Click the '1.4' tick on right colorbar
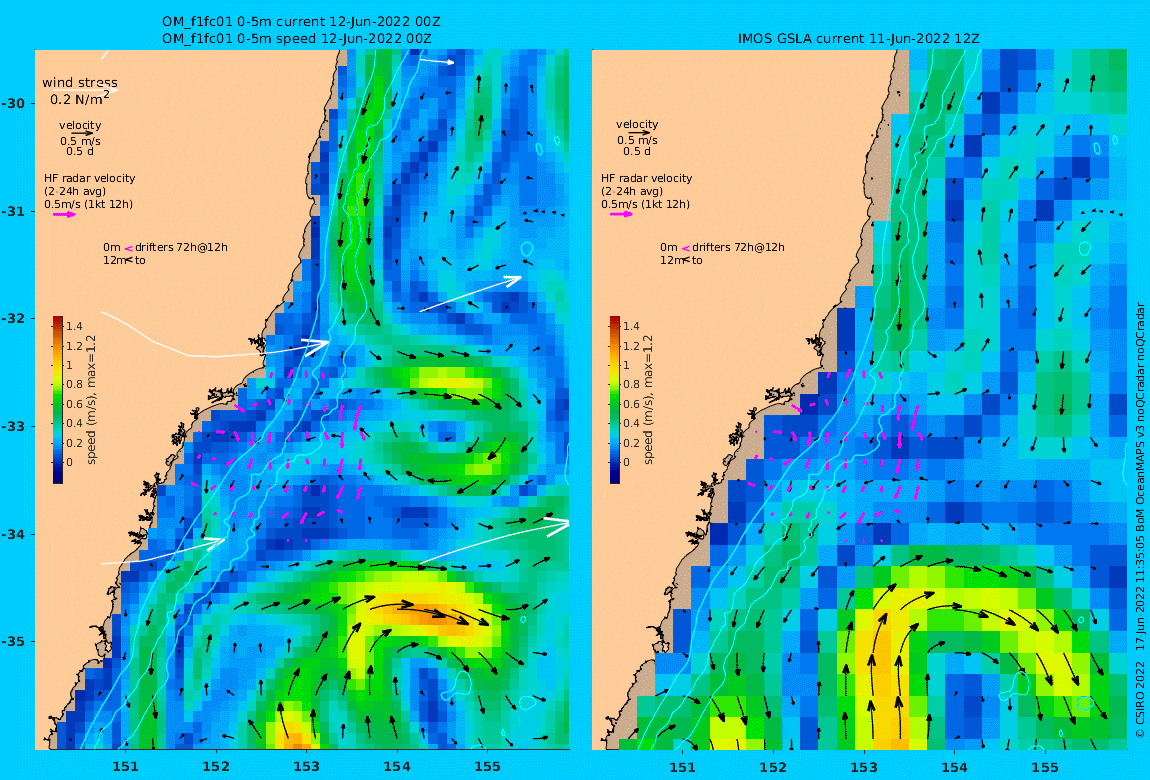 click(631, 326)
